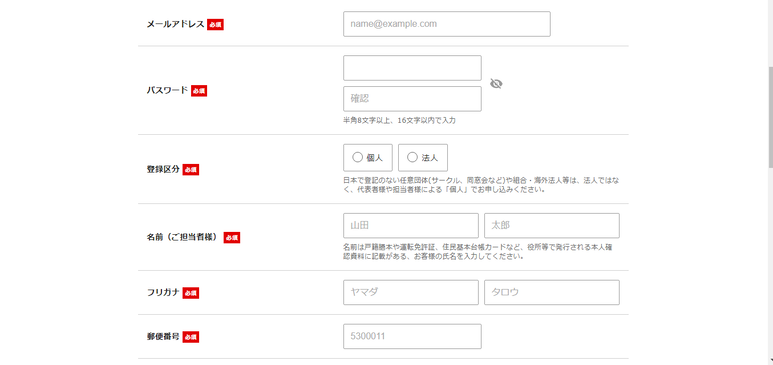Click the 名前は戸籍謄本 note text
Image resolution: width=773 pixels, height=365 pixels.
pyautogui.click(x=478, y=252)
